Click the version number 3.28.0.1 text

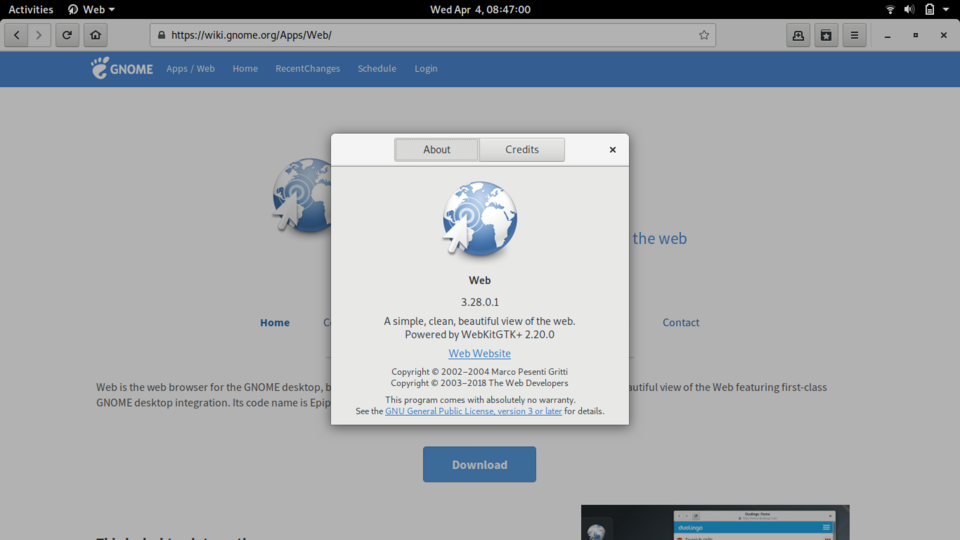point(479,302)
